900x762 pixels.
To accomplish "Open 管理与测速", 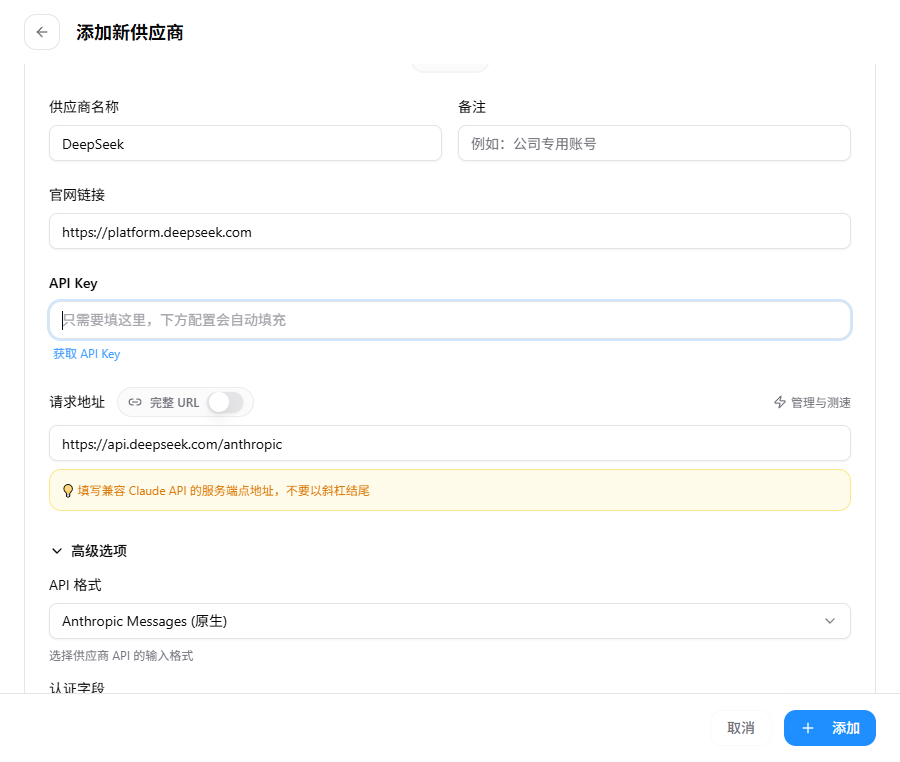I will pos(812,402).
